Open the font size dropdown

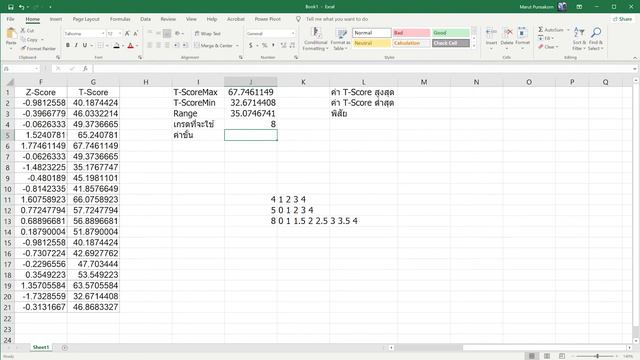(x=120, y=33)
